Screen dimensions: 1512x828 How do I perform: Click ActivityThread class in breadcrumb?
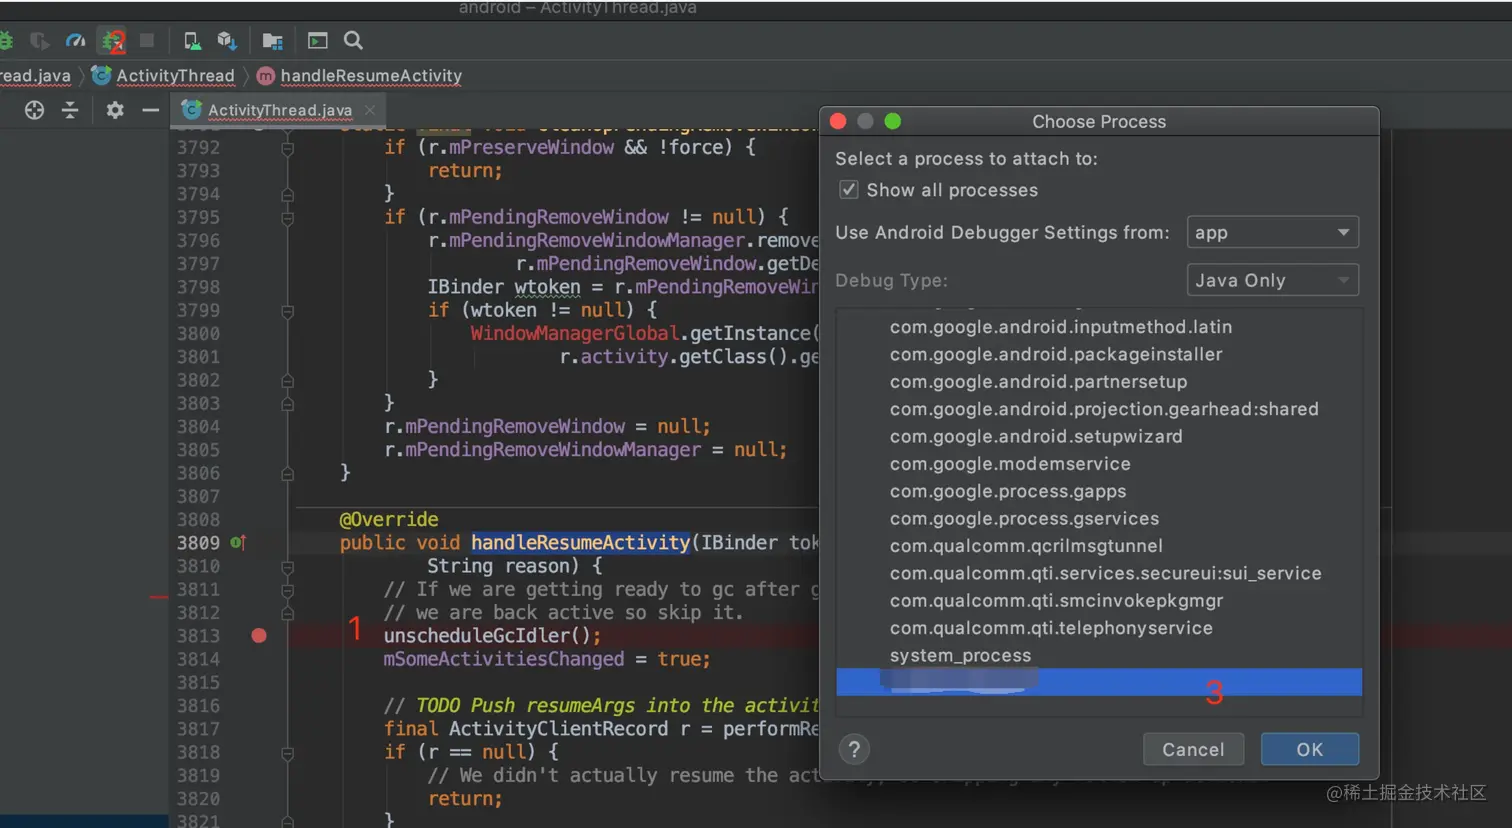pyautogui.click(x=175, y=76)
